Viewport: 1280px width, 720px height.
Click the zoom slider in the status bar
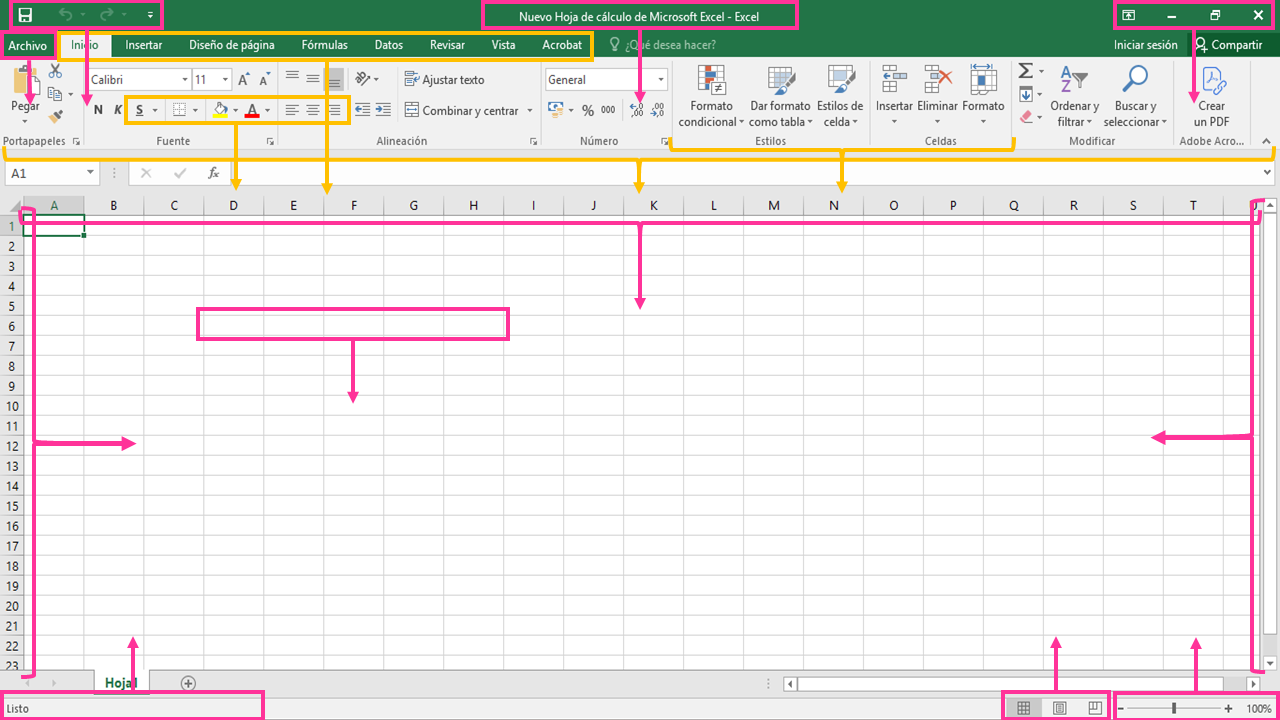pyautogui.click(x=1173, y=709)
